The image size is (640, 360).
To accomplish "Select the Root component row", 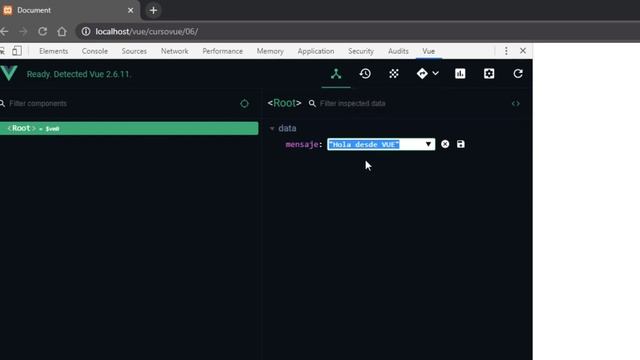I will [x=129, y=129].
